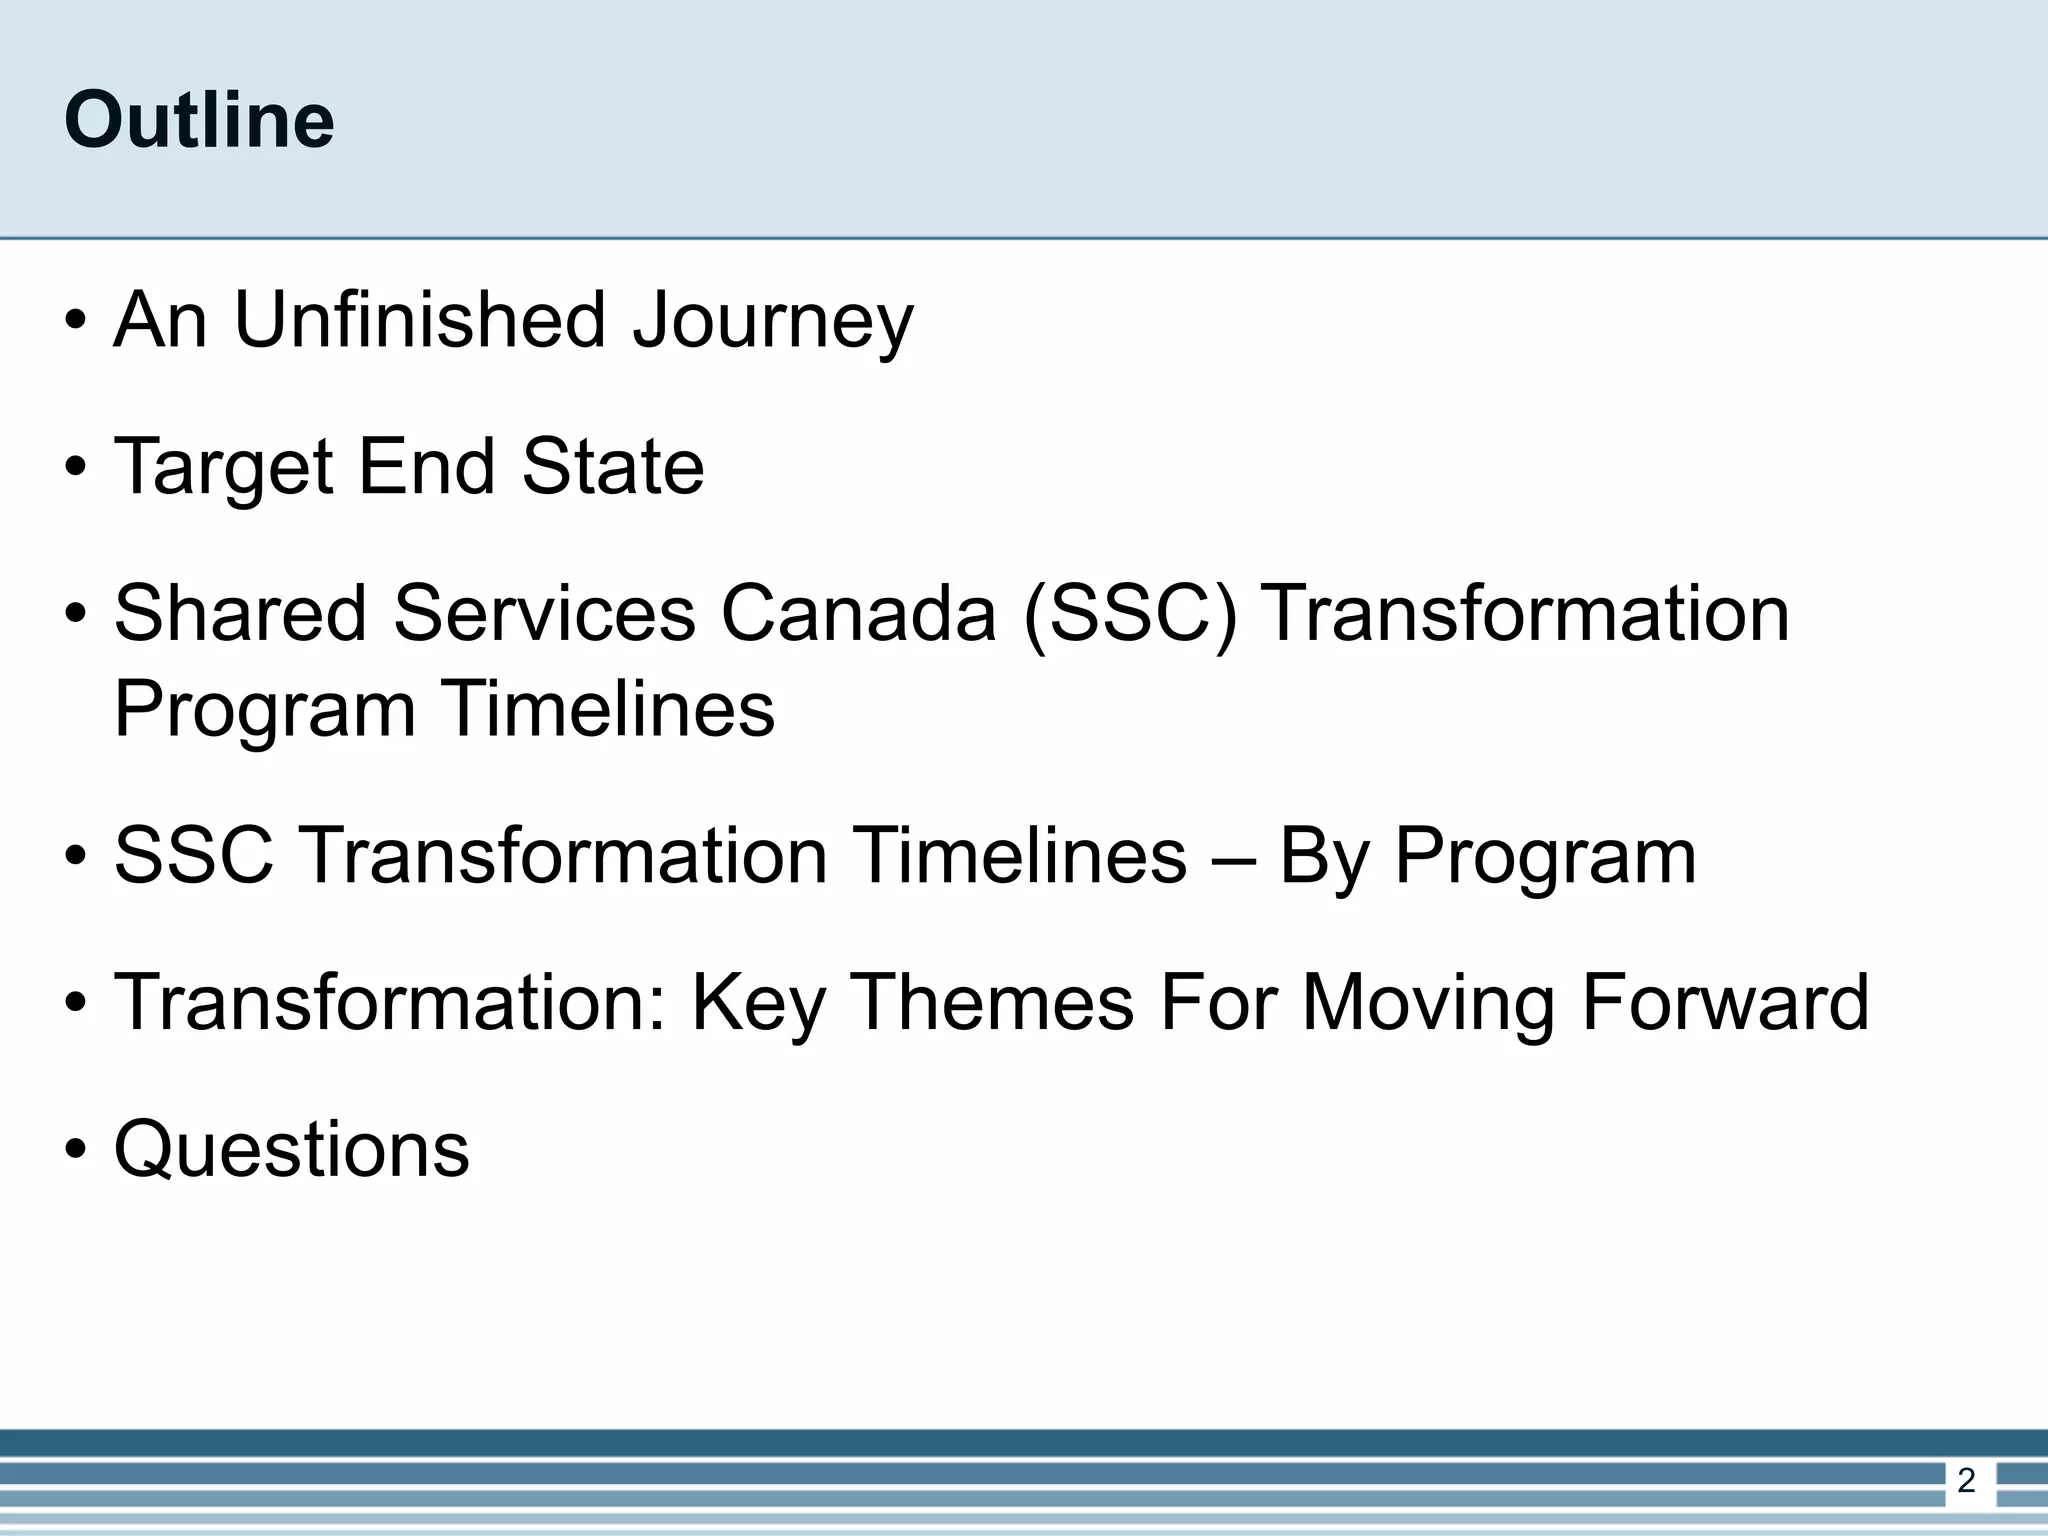Click the slide number 2 box
This screenshot has width=2048, height=1536.
click(1966, 1482)
